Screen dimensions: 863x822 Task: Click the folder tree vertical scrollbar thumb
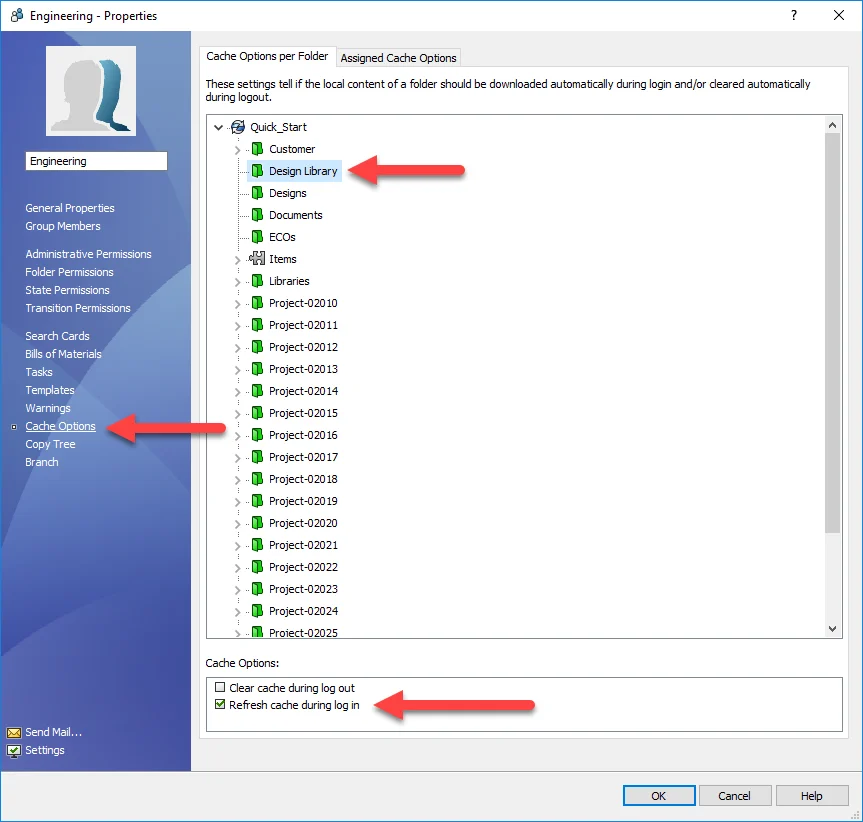(832, 333)
